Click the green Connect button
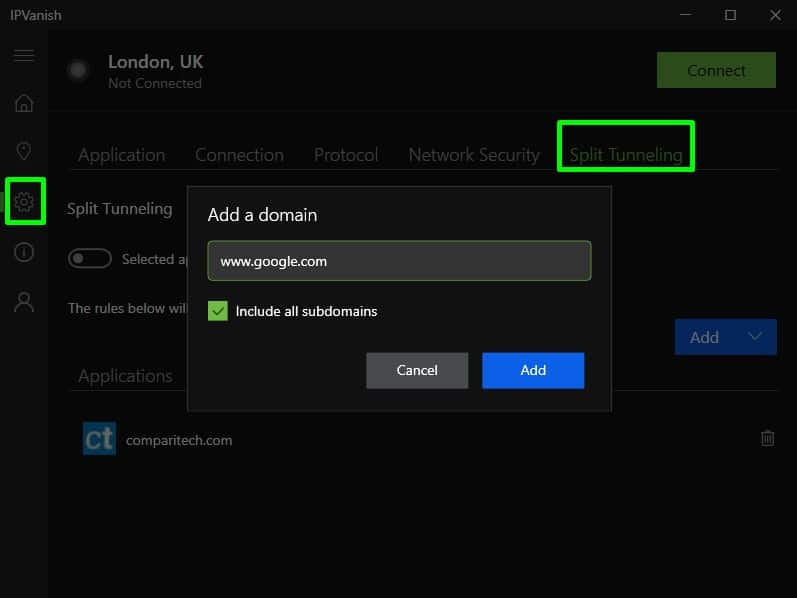This screenshot has width=797, height=598. (x=716, y=70)
